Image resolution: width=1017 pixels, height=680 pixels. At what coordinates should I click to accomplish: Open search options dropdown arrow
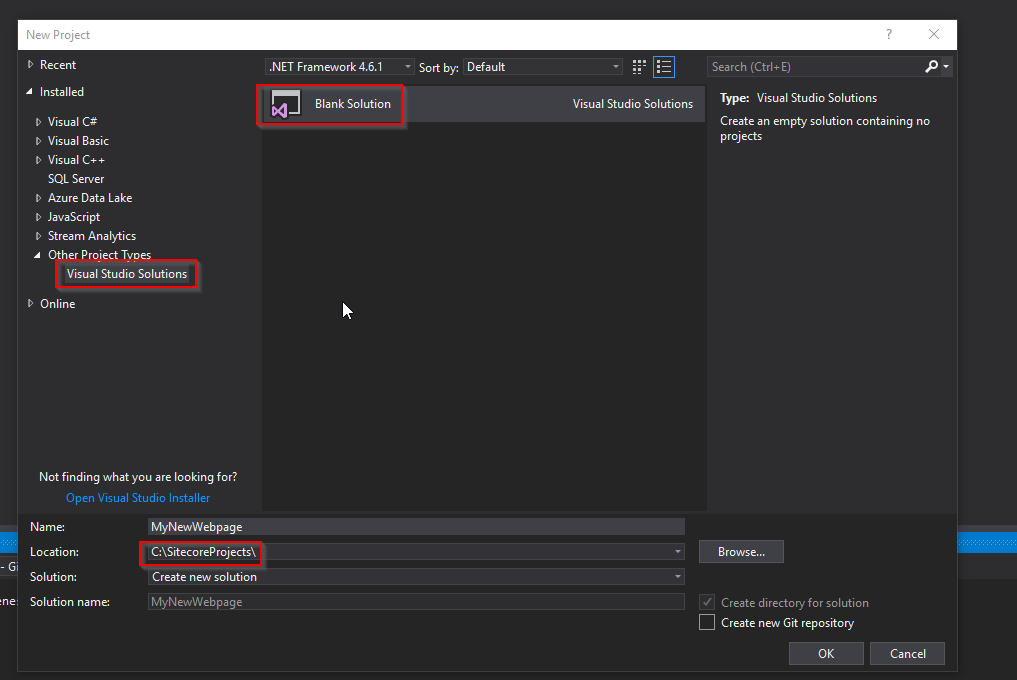point(946,66)
